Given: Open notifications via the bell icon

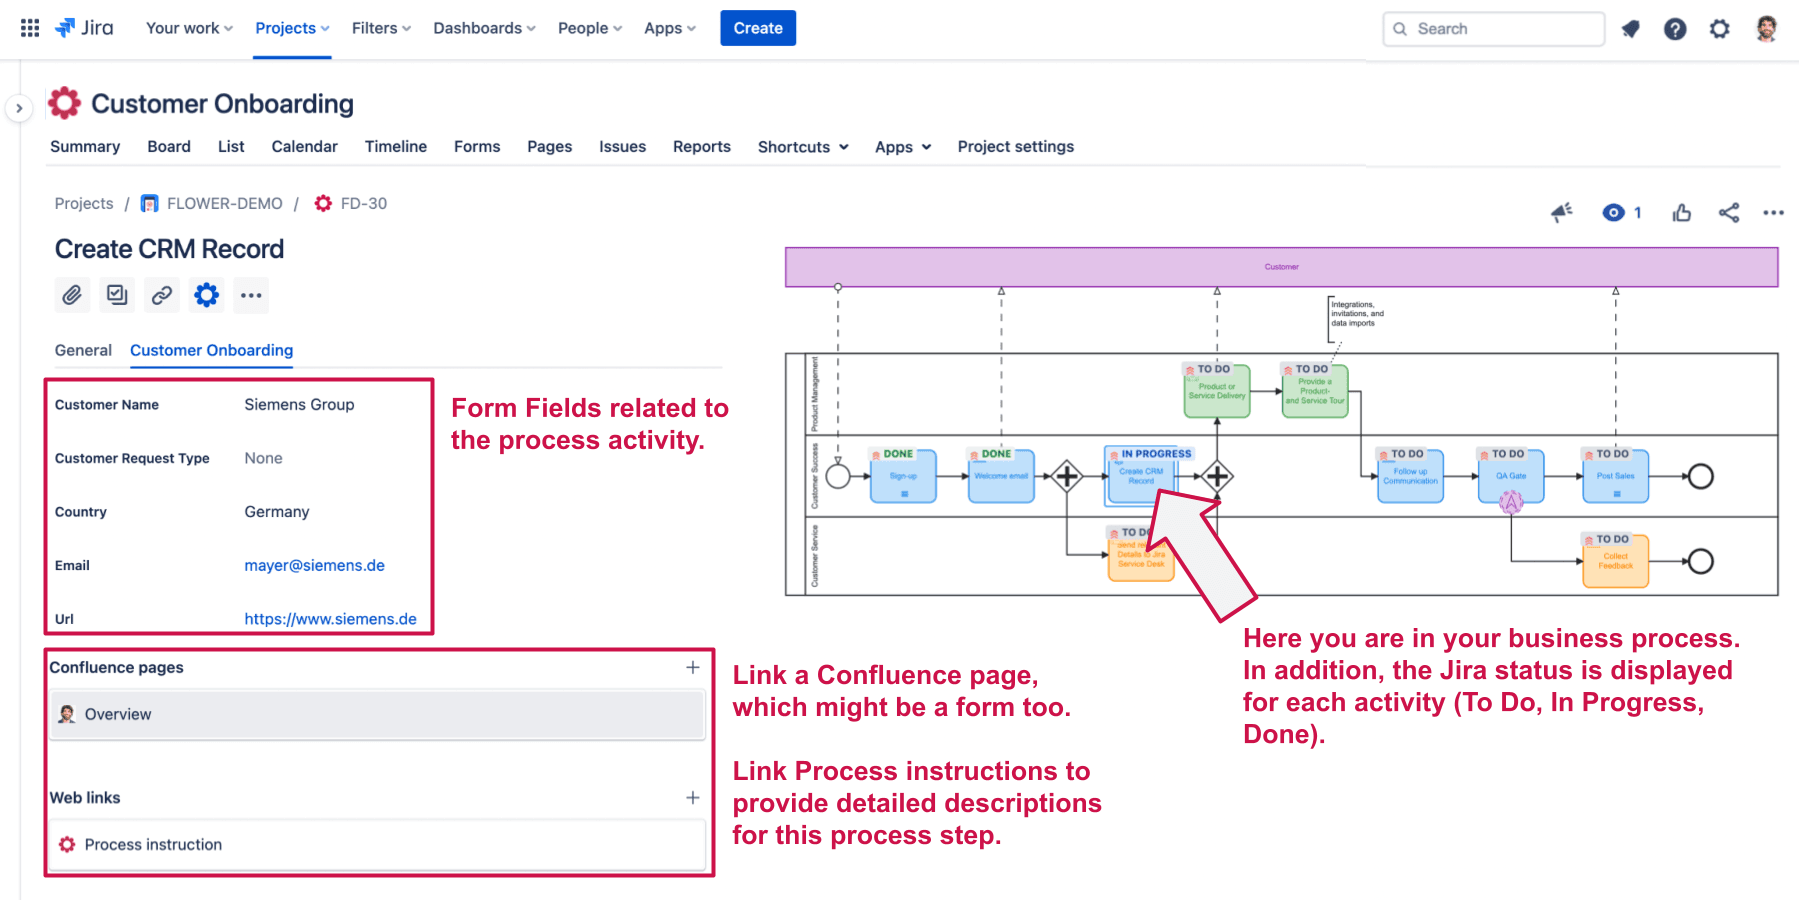Looking at the screenshot, I should click(x=1630, y=29).
